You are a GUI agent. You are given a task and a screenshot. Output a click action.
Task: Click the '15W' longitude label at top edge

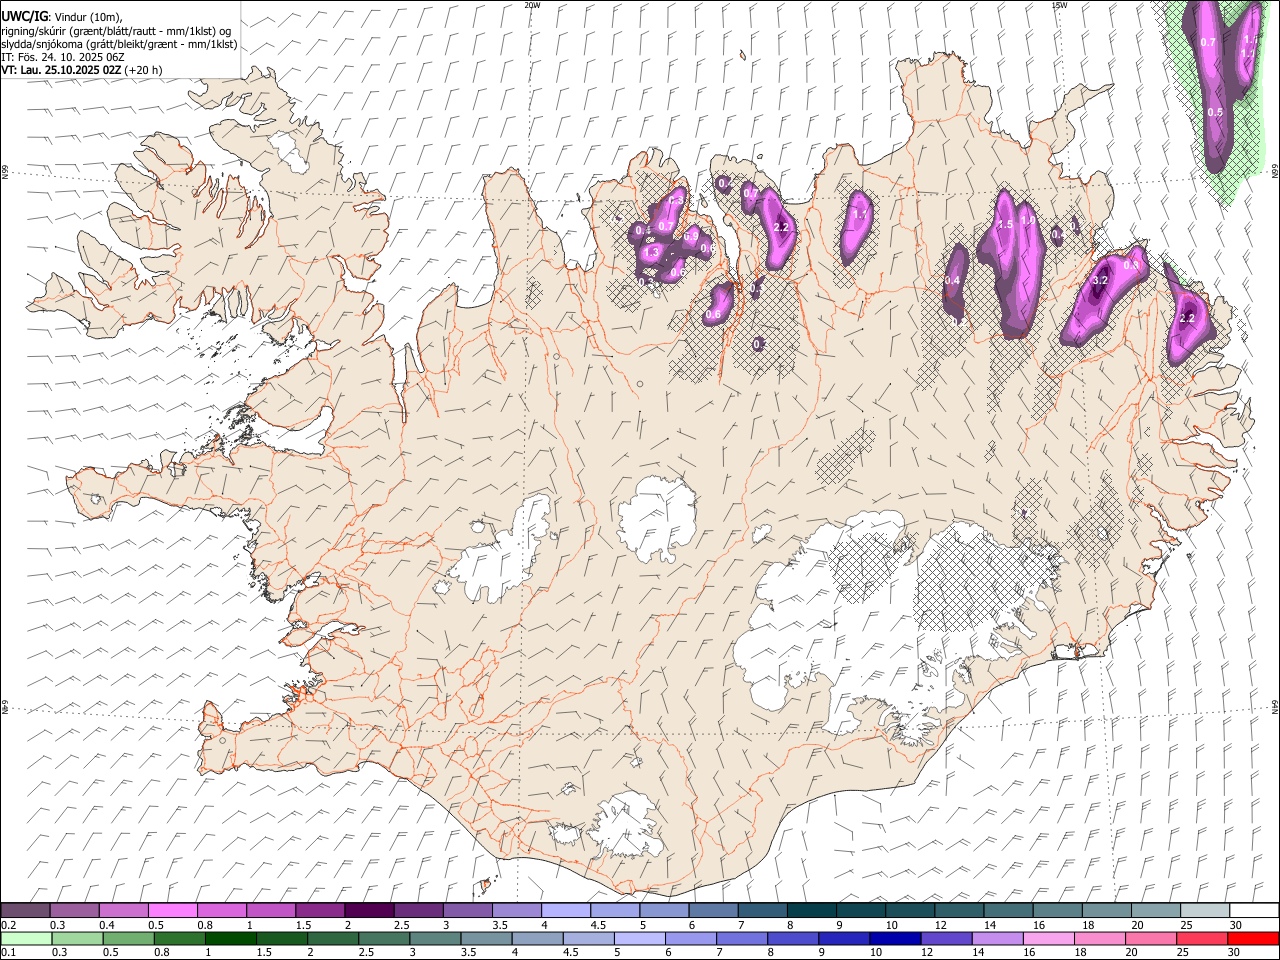[1059, 5]
